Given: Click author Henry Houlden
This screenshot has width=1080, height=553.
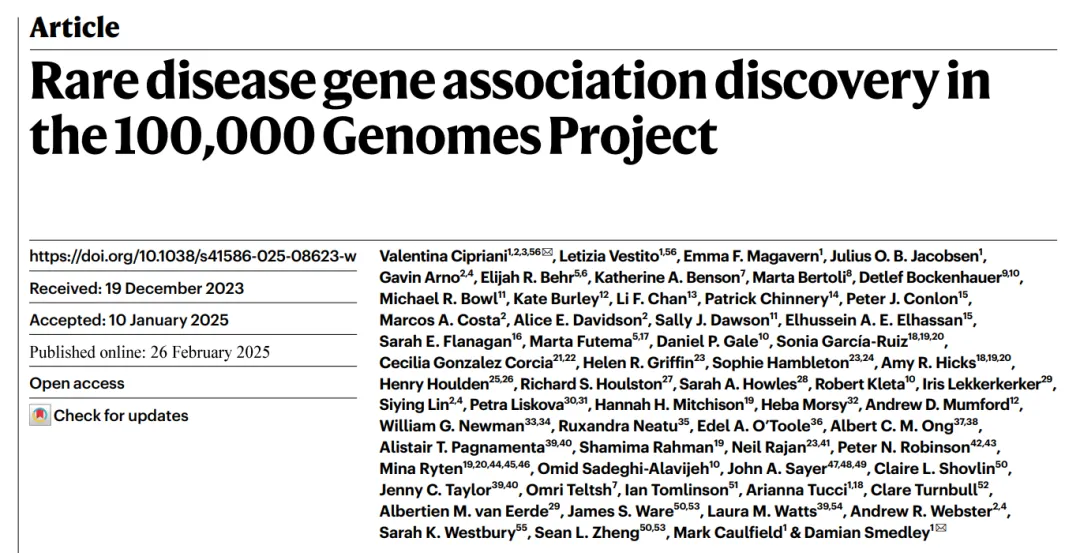Looking at the screenshot, I should tap(425, 384).
